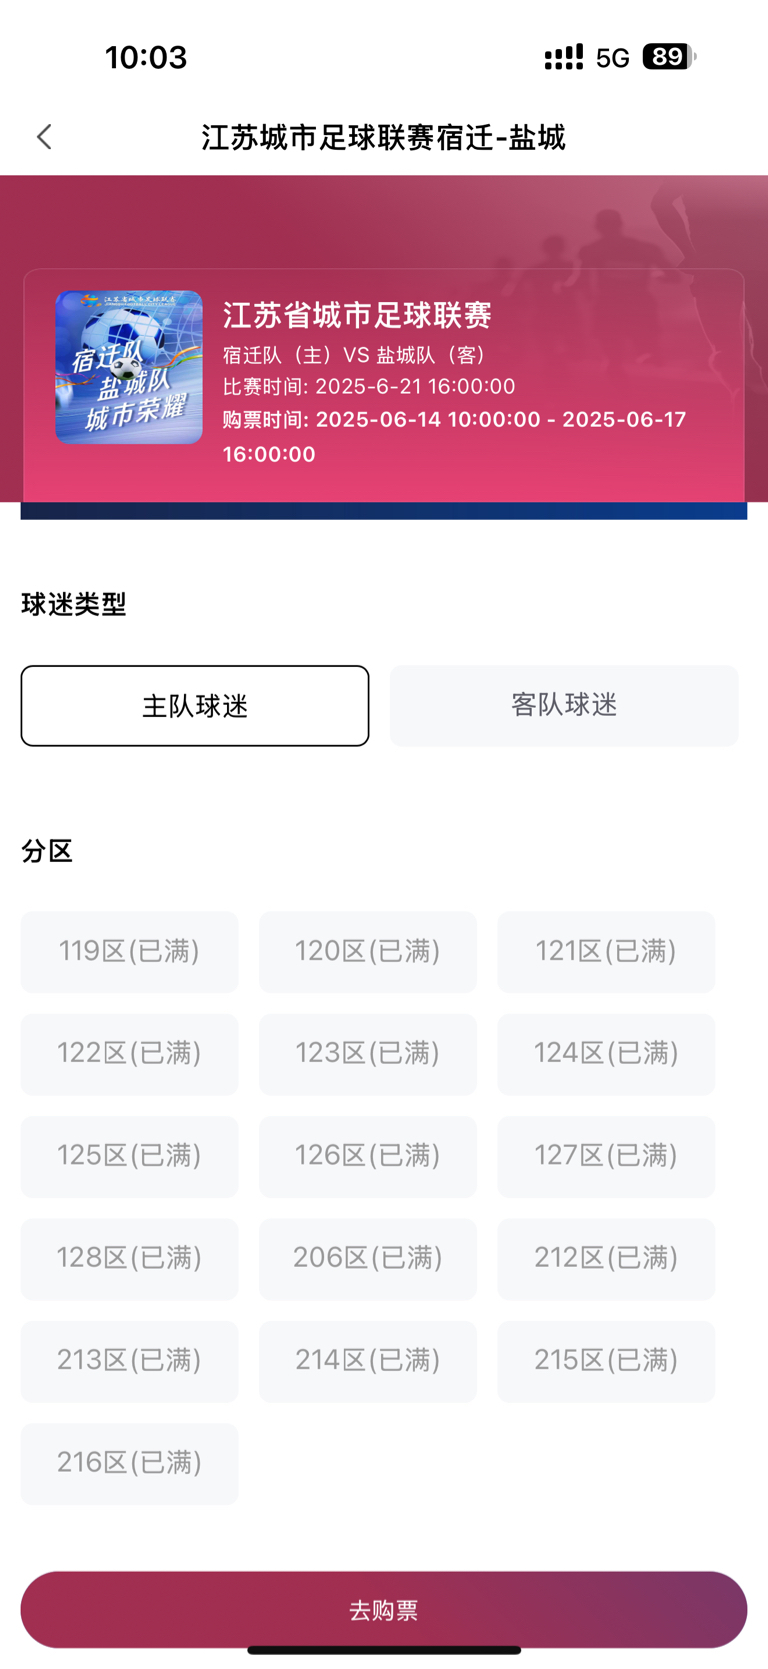Tap the home indicator bar
Image resolution: width=768 pixels, height=1669 pixels.
[384, 1650]
